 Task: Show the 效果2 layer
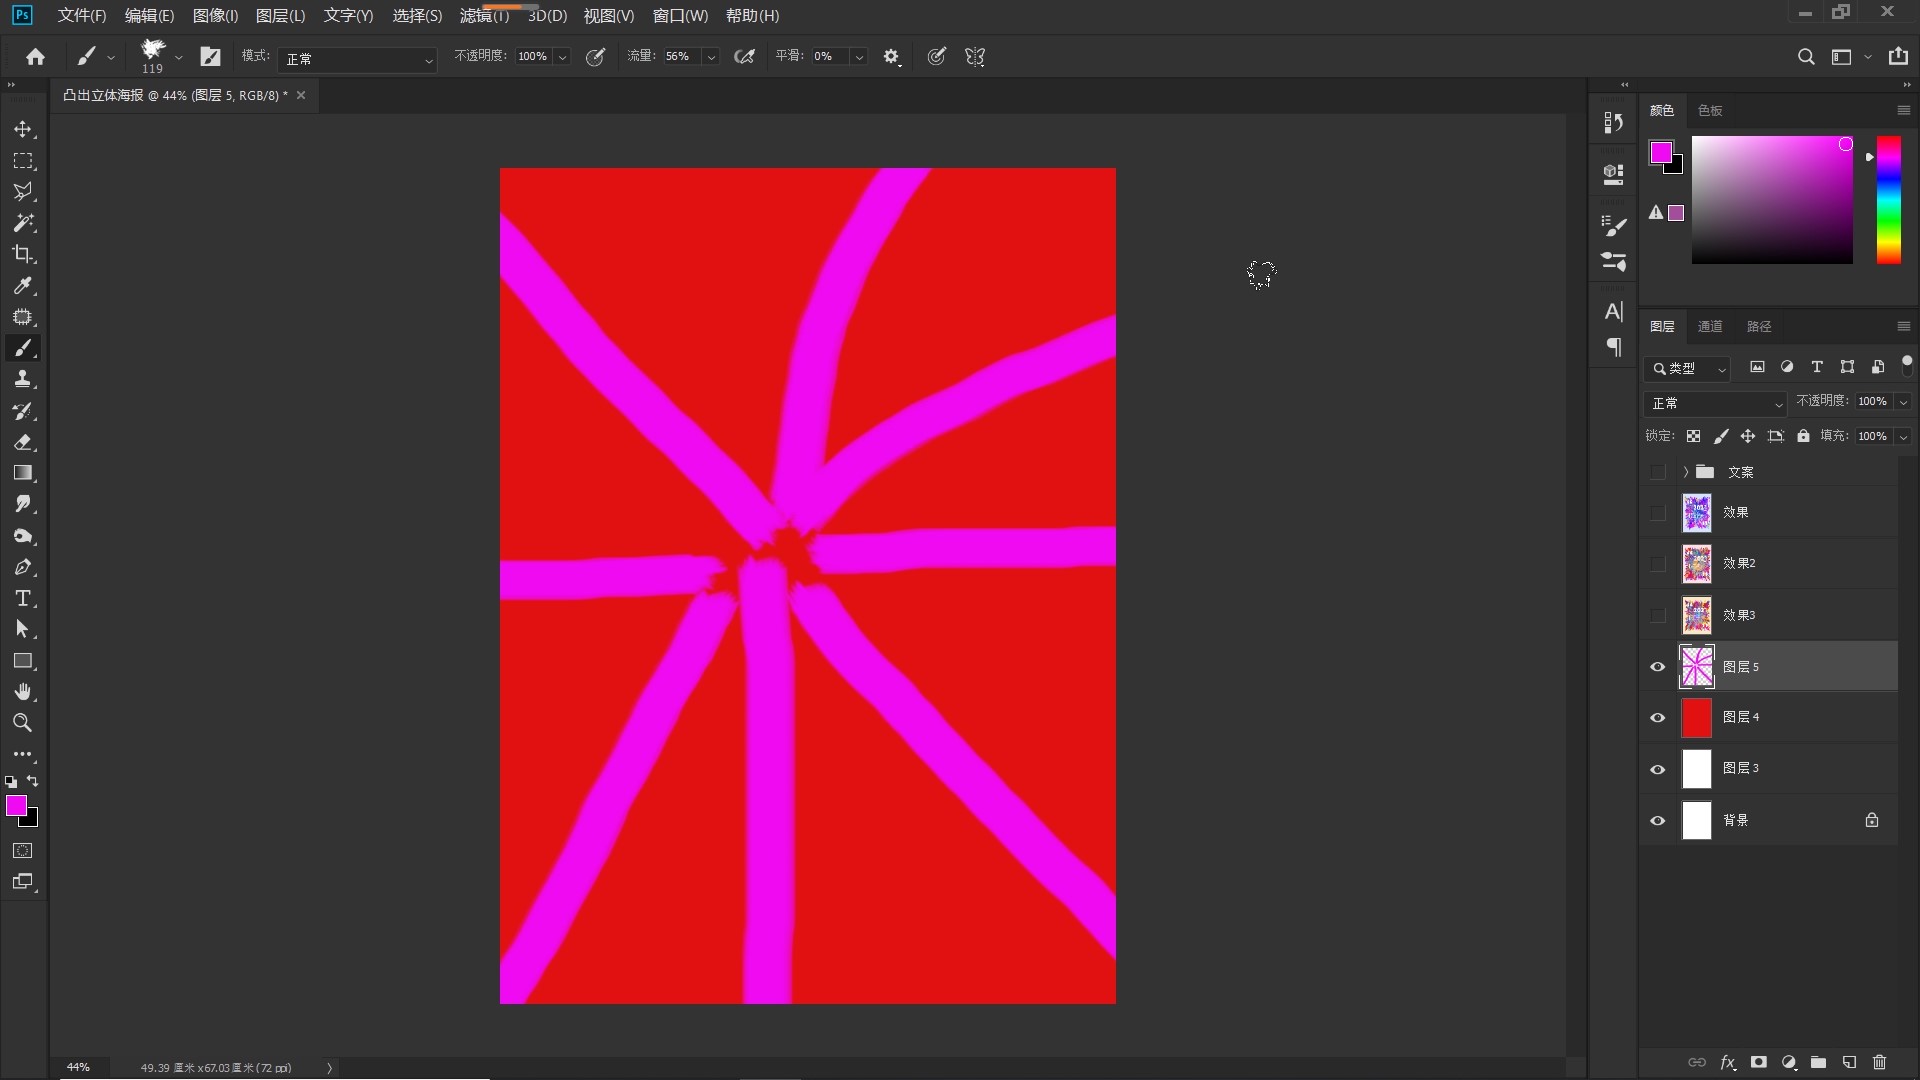pos(1658,564)
